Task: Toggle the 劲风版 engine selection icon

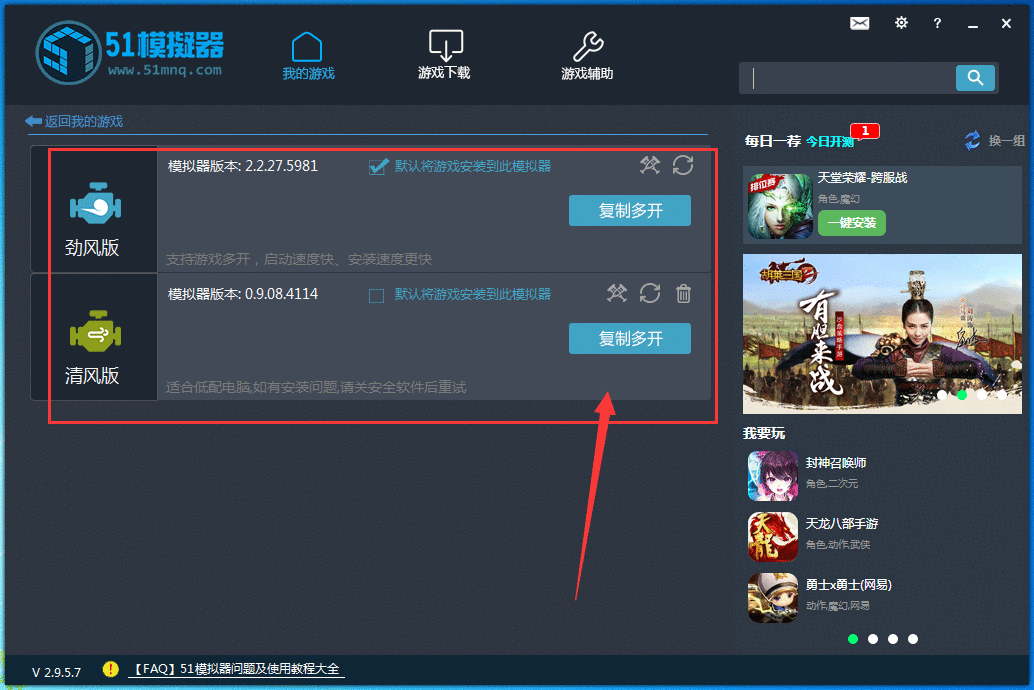Action: (x=97, y=203)
